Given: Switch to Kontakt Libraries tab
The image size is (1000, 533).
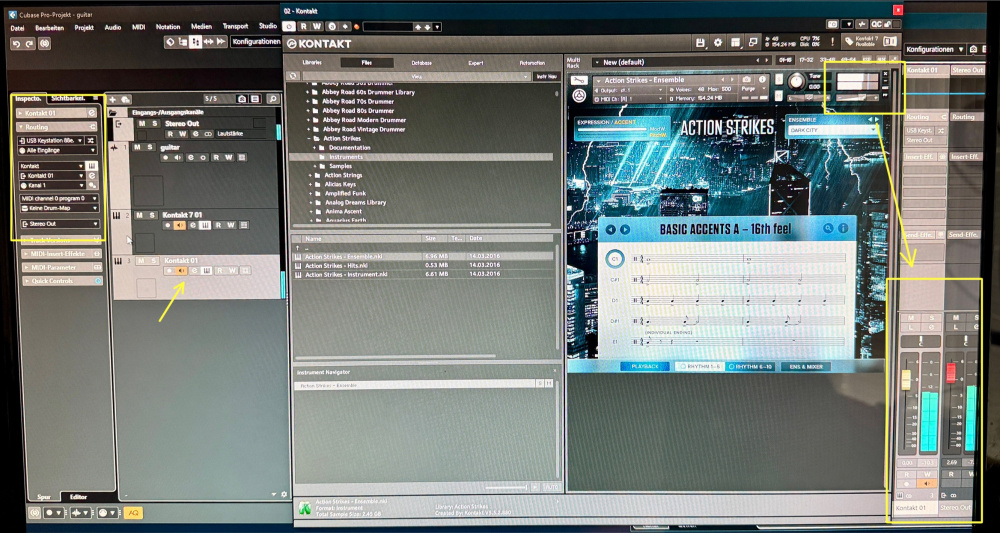Looking at the screenshot, I should pos(312,63).
